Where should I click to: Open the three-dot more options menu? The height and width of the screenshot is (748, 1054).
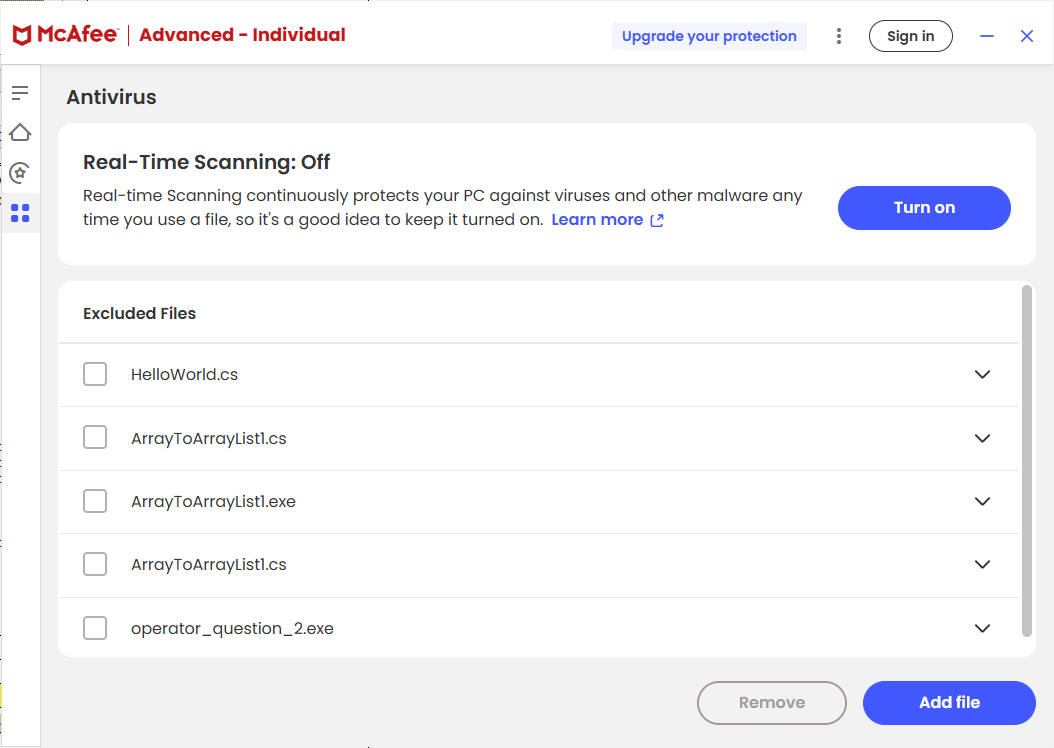pos(838,36)
